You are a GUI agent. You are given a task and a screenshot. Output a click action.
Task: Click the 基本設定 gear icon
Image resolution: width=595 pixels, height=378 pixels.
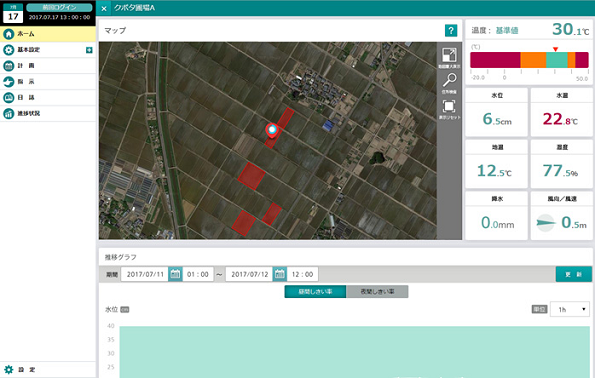[8, 50]
